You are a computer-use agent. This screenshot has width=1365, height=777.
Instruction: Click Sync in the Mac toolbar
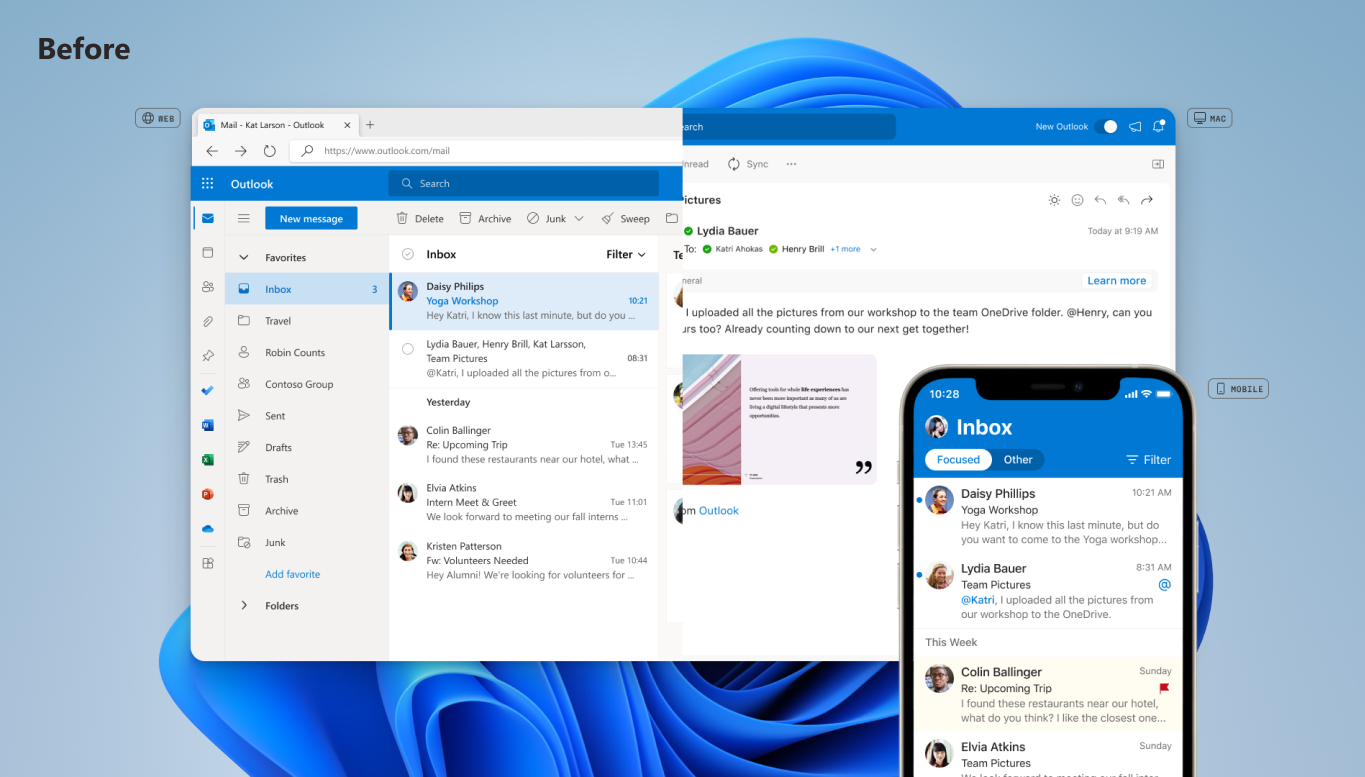tap(748, 164)
